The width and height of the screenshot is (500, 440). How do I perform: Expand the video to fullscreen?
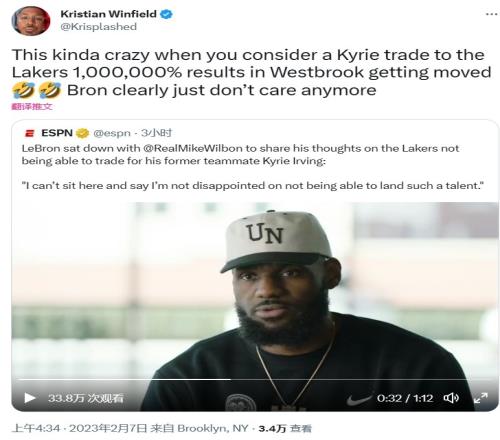tap(481, 398)
